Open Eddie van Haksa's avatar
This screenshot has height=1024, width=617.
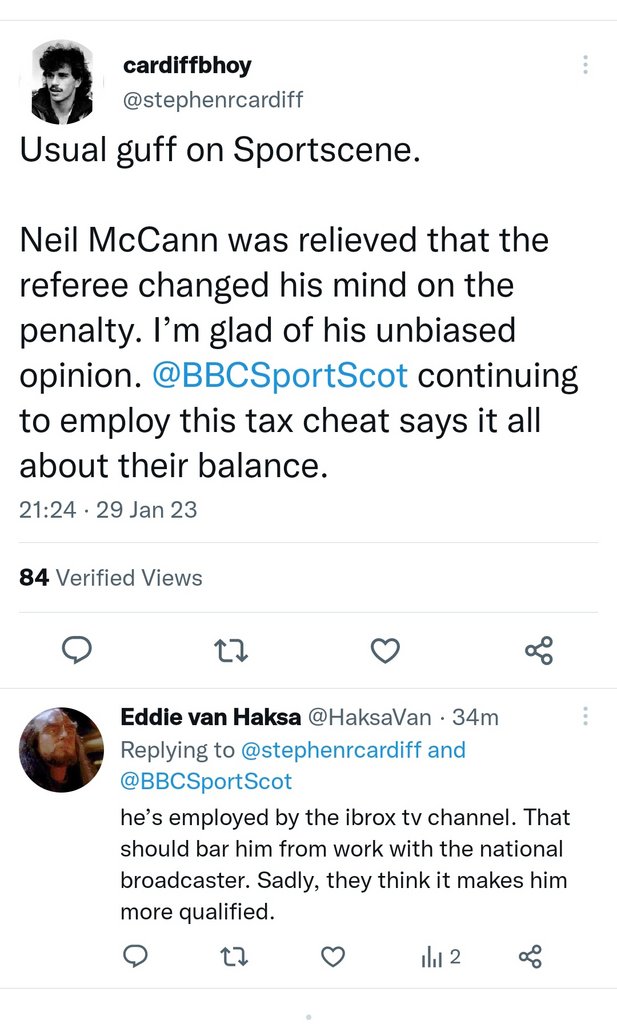[x=61, y=749]
